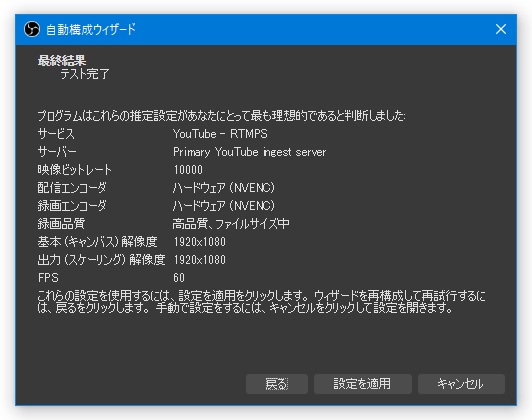The image size is (532, 420).
Task: Click the sentence starting プログラムはこれらの推定設定
Action: [222, 116]
